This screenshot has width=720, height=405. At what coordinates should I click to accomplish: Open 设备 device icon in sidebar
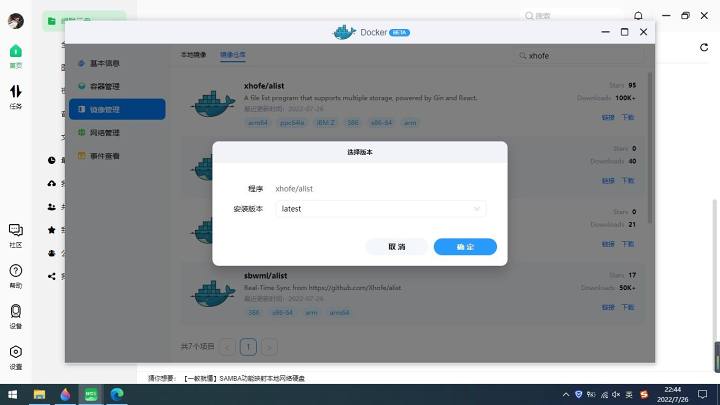[x=16, y=316]
